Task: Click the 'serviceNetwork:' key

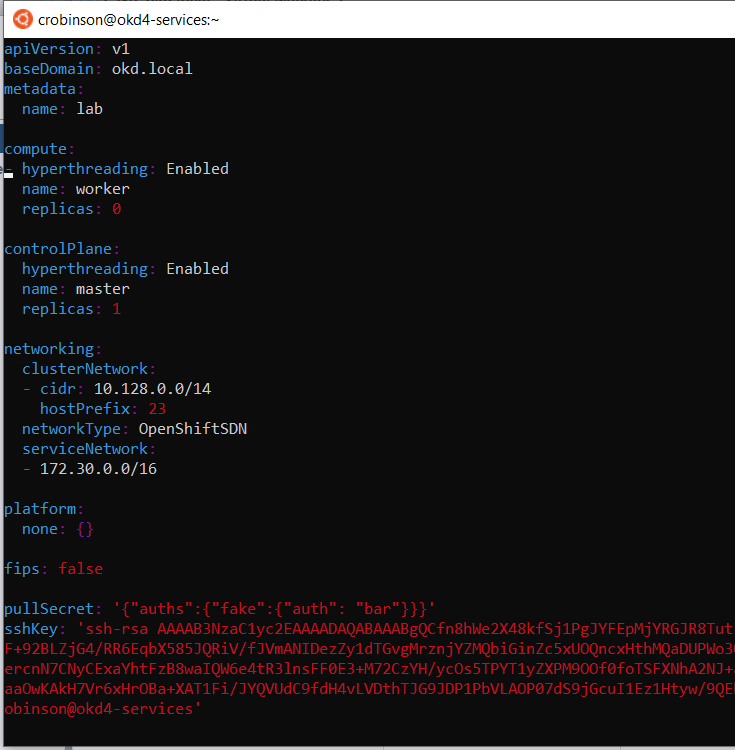Action: click(89, 449)
